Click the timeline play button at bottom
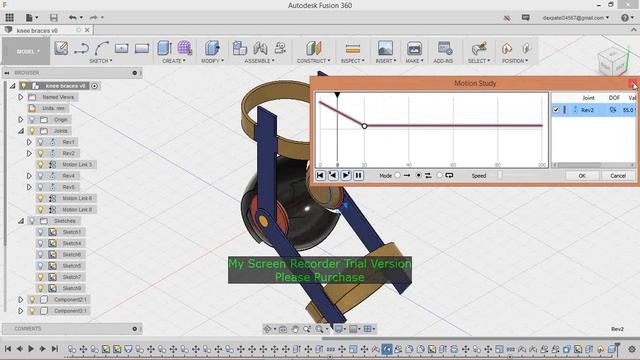This screenshot has width=640, height=360. 31,349
